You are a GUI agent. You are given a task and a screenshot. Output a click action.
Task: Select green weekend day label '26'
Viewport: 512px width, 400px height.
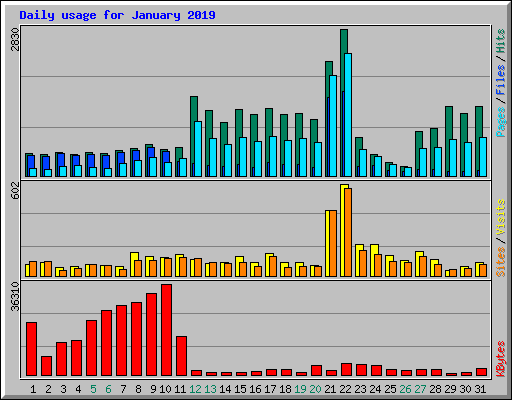[x=406, y=389]
